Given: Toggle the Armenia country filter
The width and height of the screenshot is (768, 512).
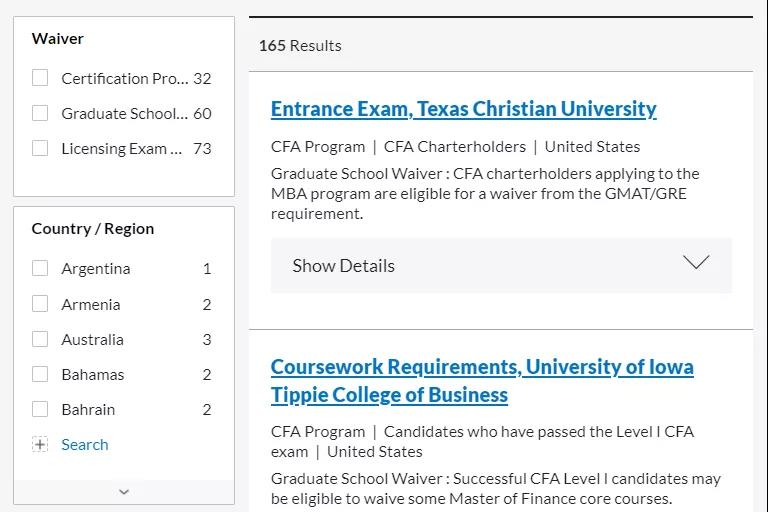Looking at the screenshot, I should pyautogui.click(x=40, y=304).
